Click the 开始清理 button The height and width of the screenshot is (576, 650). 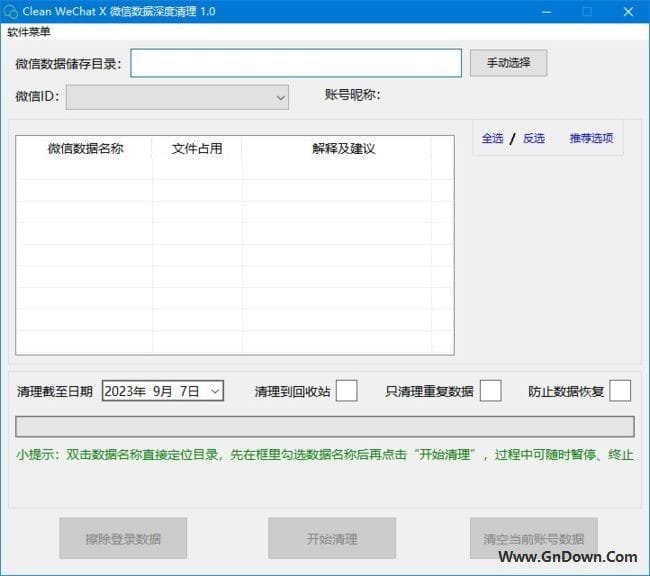click(332, 538)
